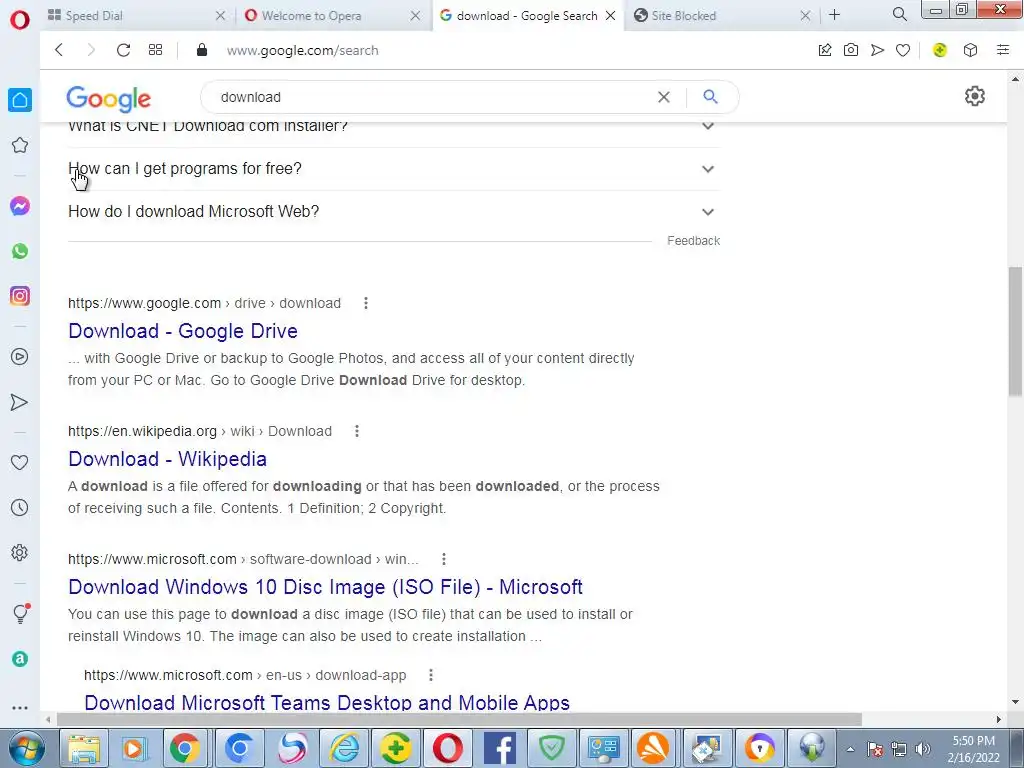
Task: Open sidebar three-dots setup menu
Action: pyautogui.click(x=20, y=707)
